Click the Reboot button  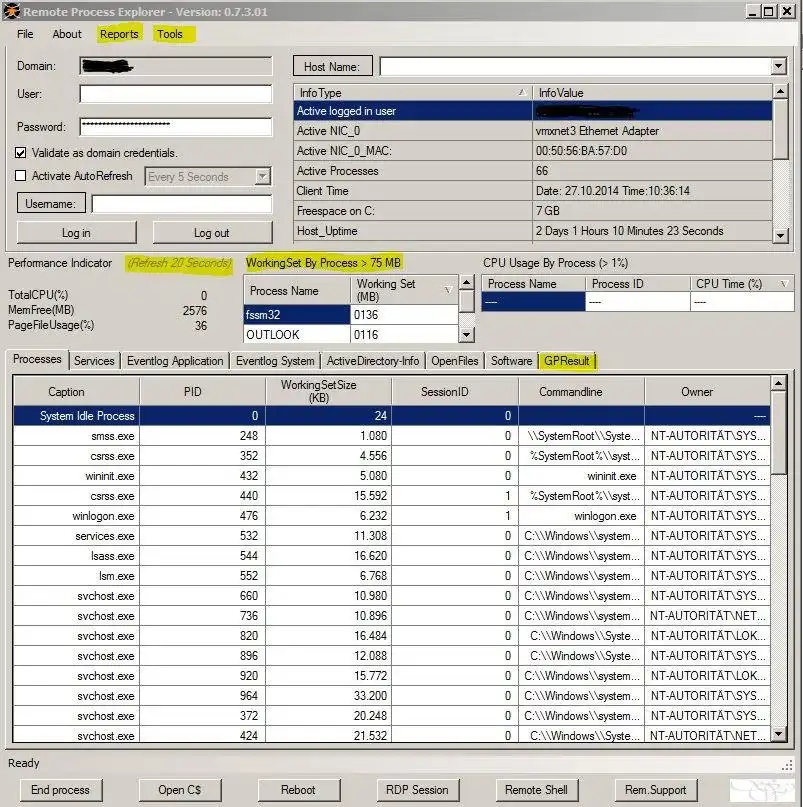tap(299, 790)
